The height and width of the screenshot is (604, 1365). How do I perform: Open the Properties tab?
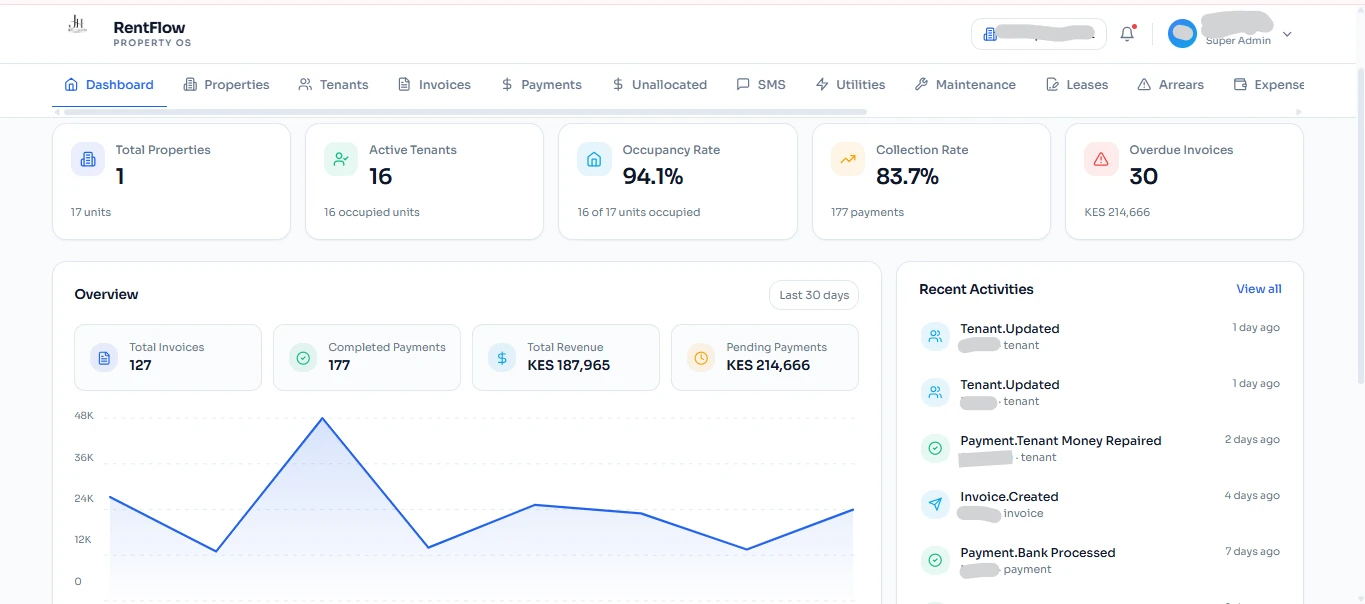pyautogui.click(x=226, y=85)
